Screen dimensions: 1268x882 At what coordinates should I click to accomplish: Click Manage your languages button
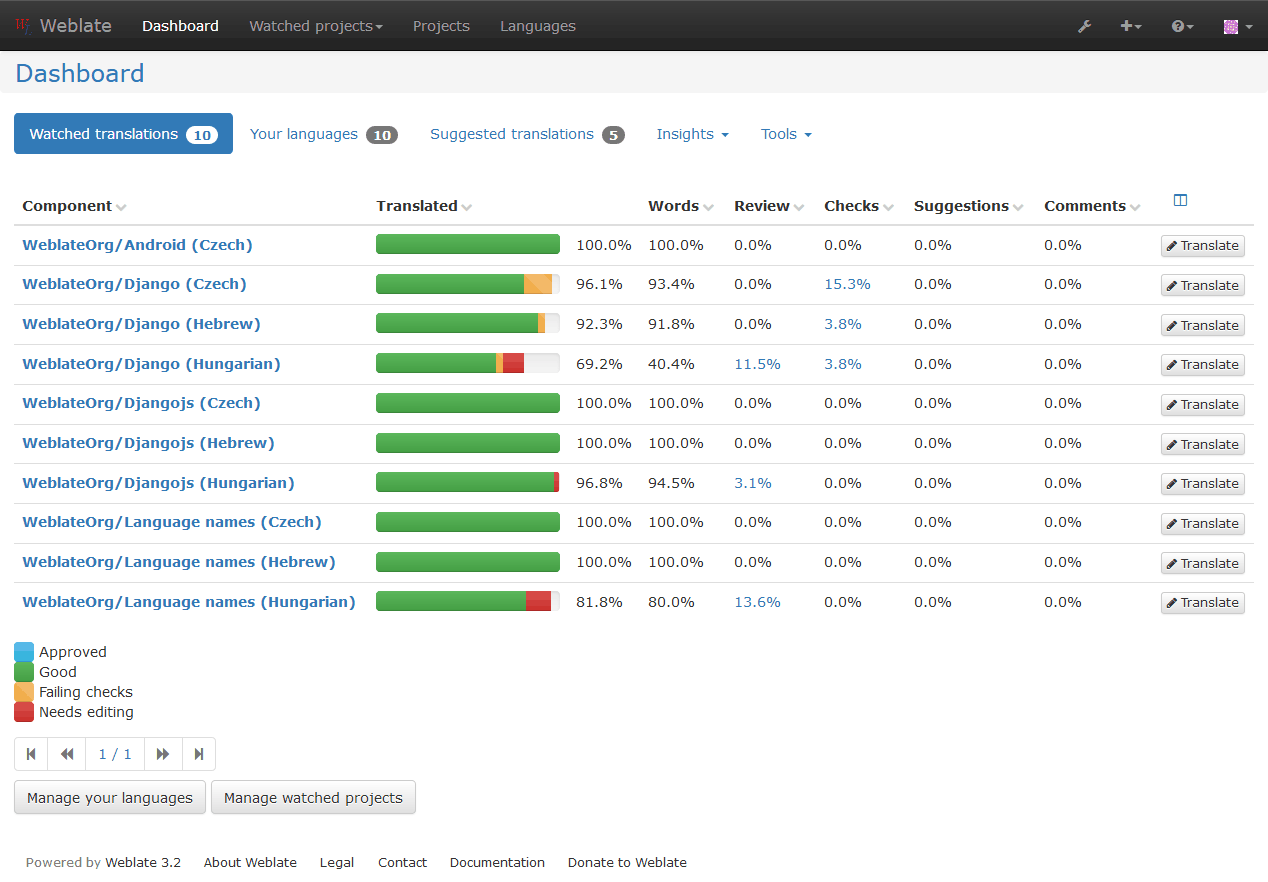pyautogui.click(x=110, y=798)
